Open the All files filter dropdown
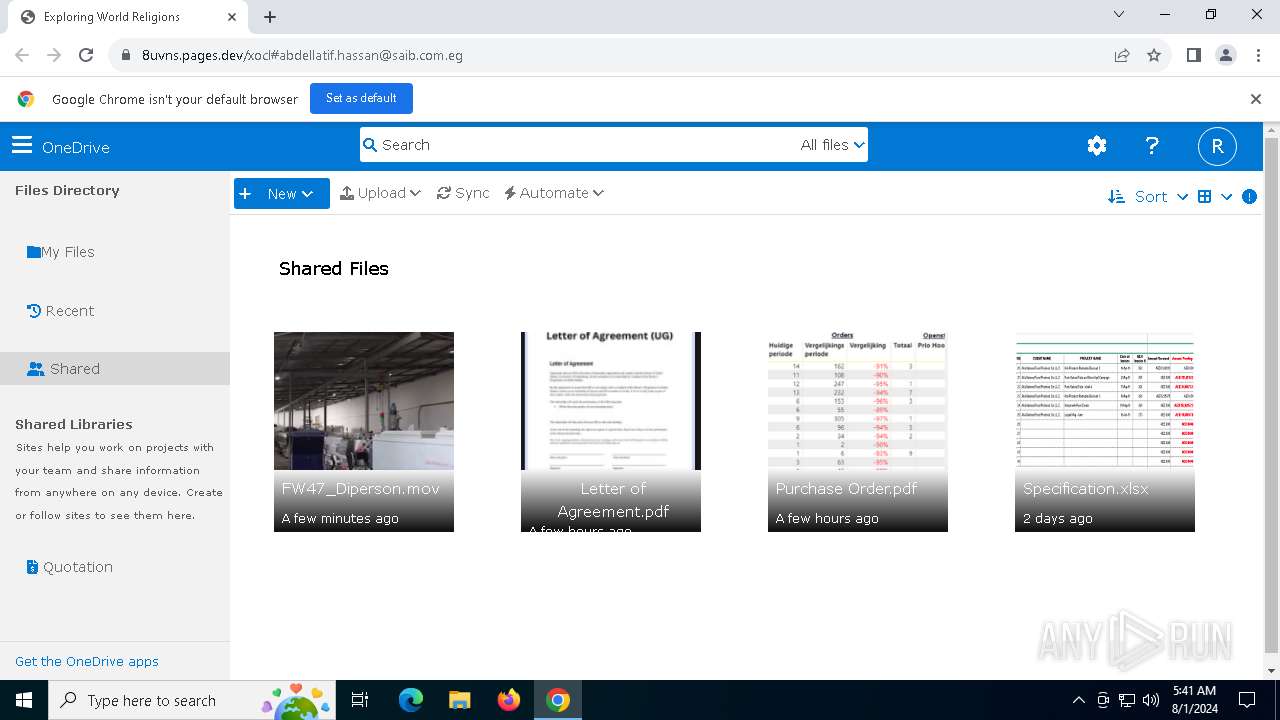This screenshot has height=720, width=1280. [832, 145]
